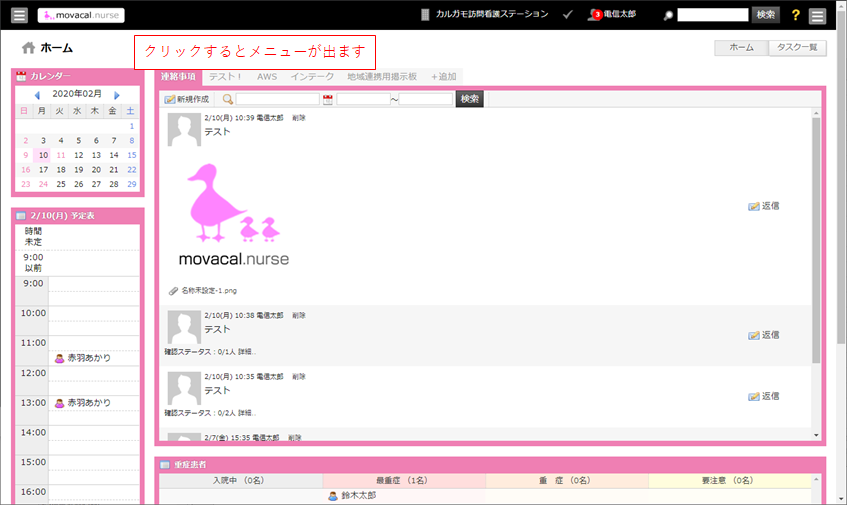Click the avatar of 10:39 post
This screenshot has height=505, width=847.
pyautogui.click(x=184, y=130)
